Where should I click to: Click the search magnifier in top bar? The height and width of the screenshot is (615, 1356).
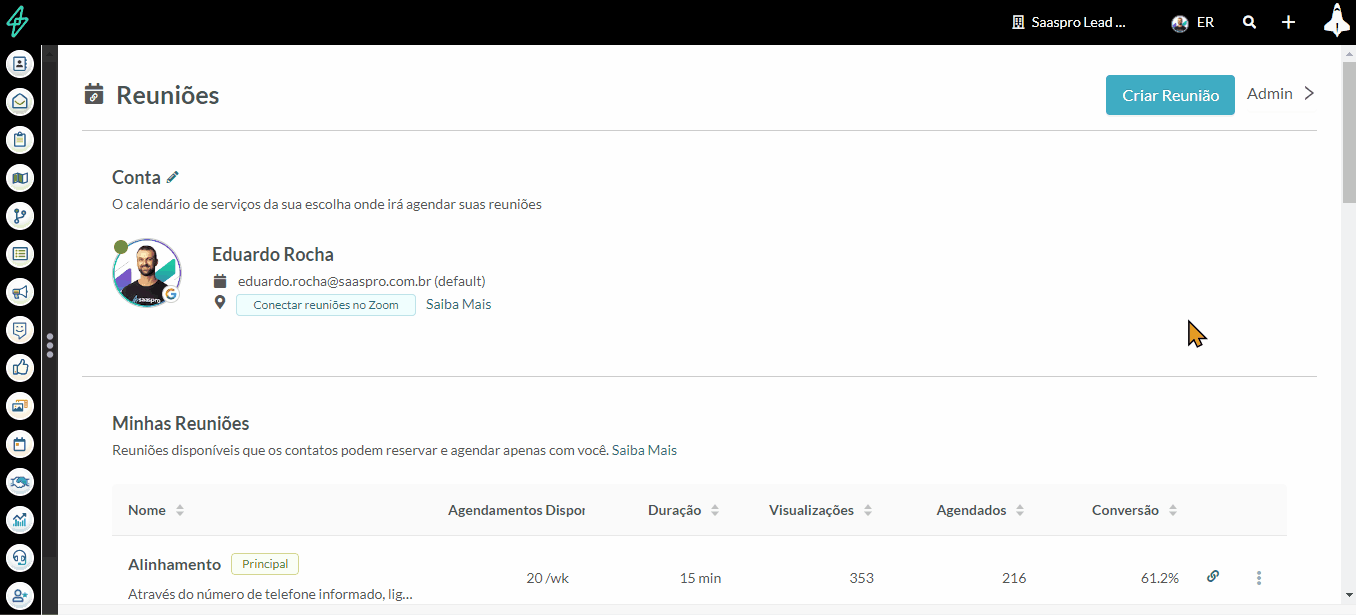click(x=1249, y=22)
